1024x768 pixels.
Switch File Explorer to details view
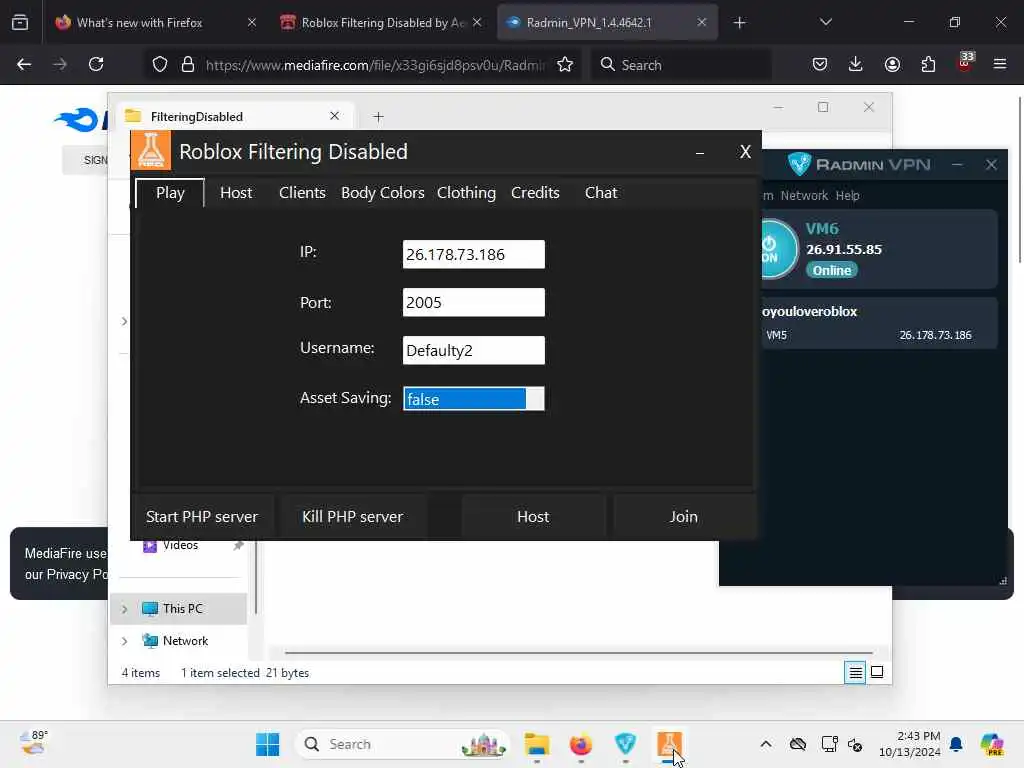(855, 672)
